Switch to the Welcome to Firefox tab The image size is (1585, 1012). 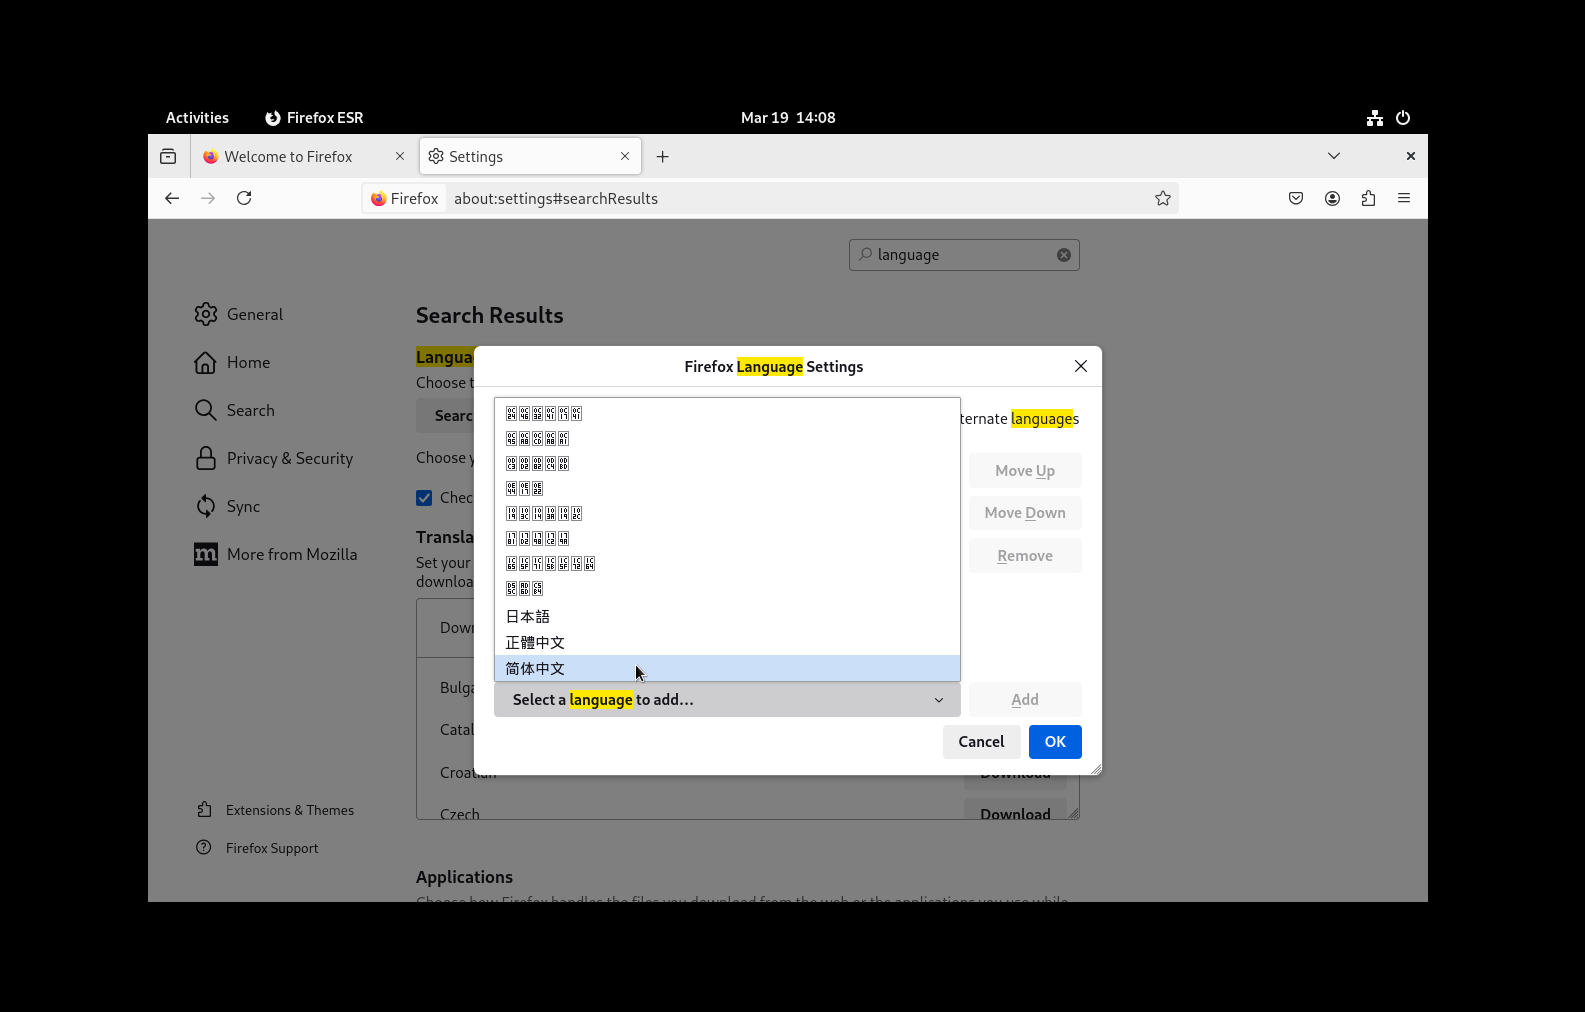pos(288,157)
